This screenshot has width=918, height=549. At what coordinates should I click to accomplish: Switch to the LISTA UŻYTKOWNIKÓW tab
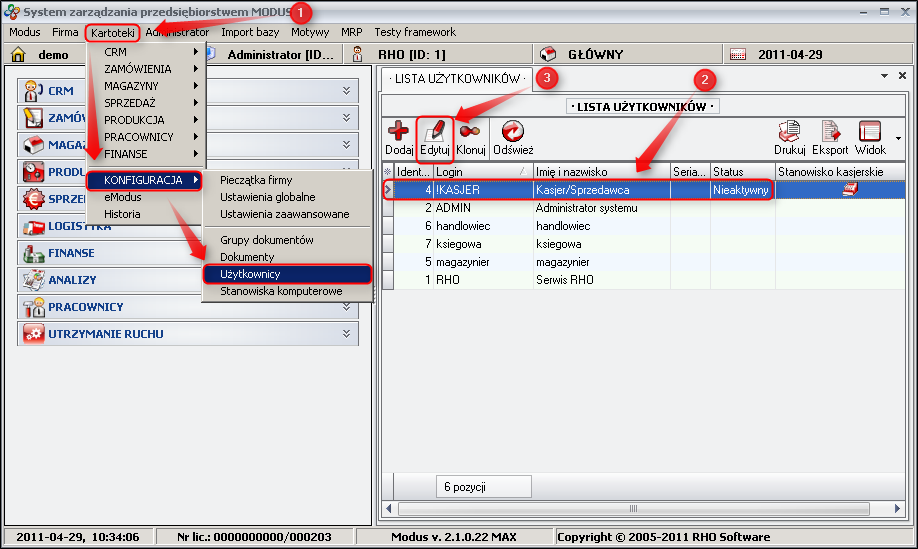pos(457,78)
